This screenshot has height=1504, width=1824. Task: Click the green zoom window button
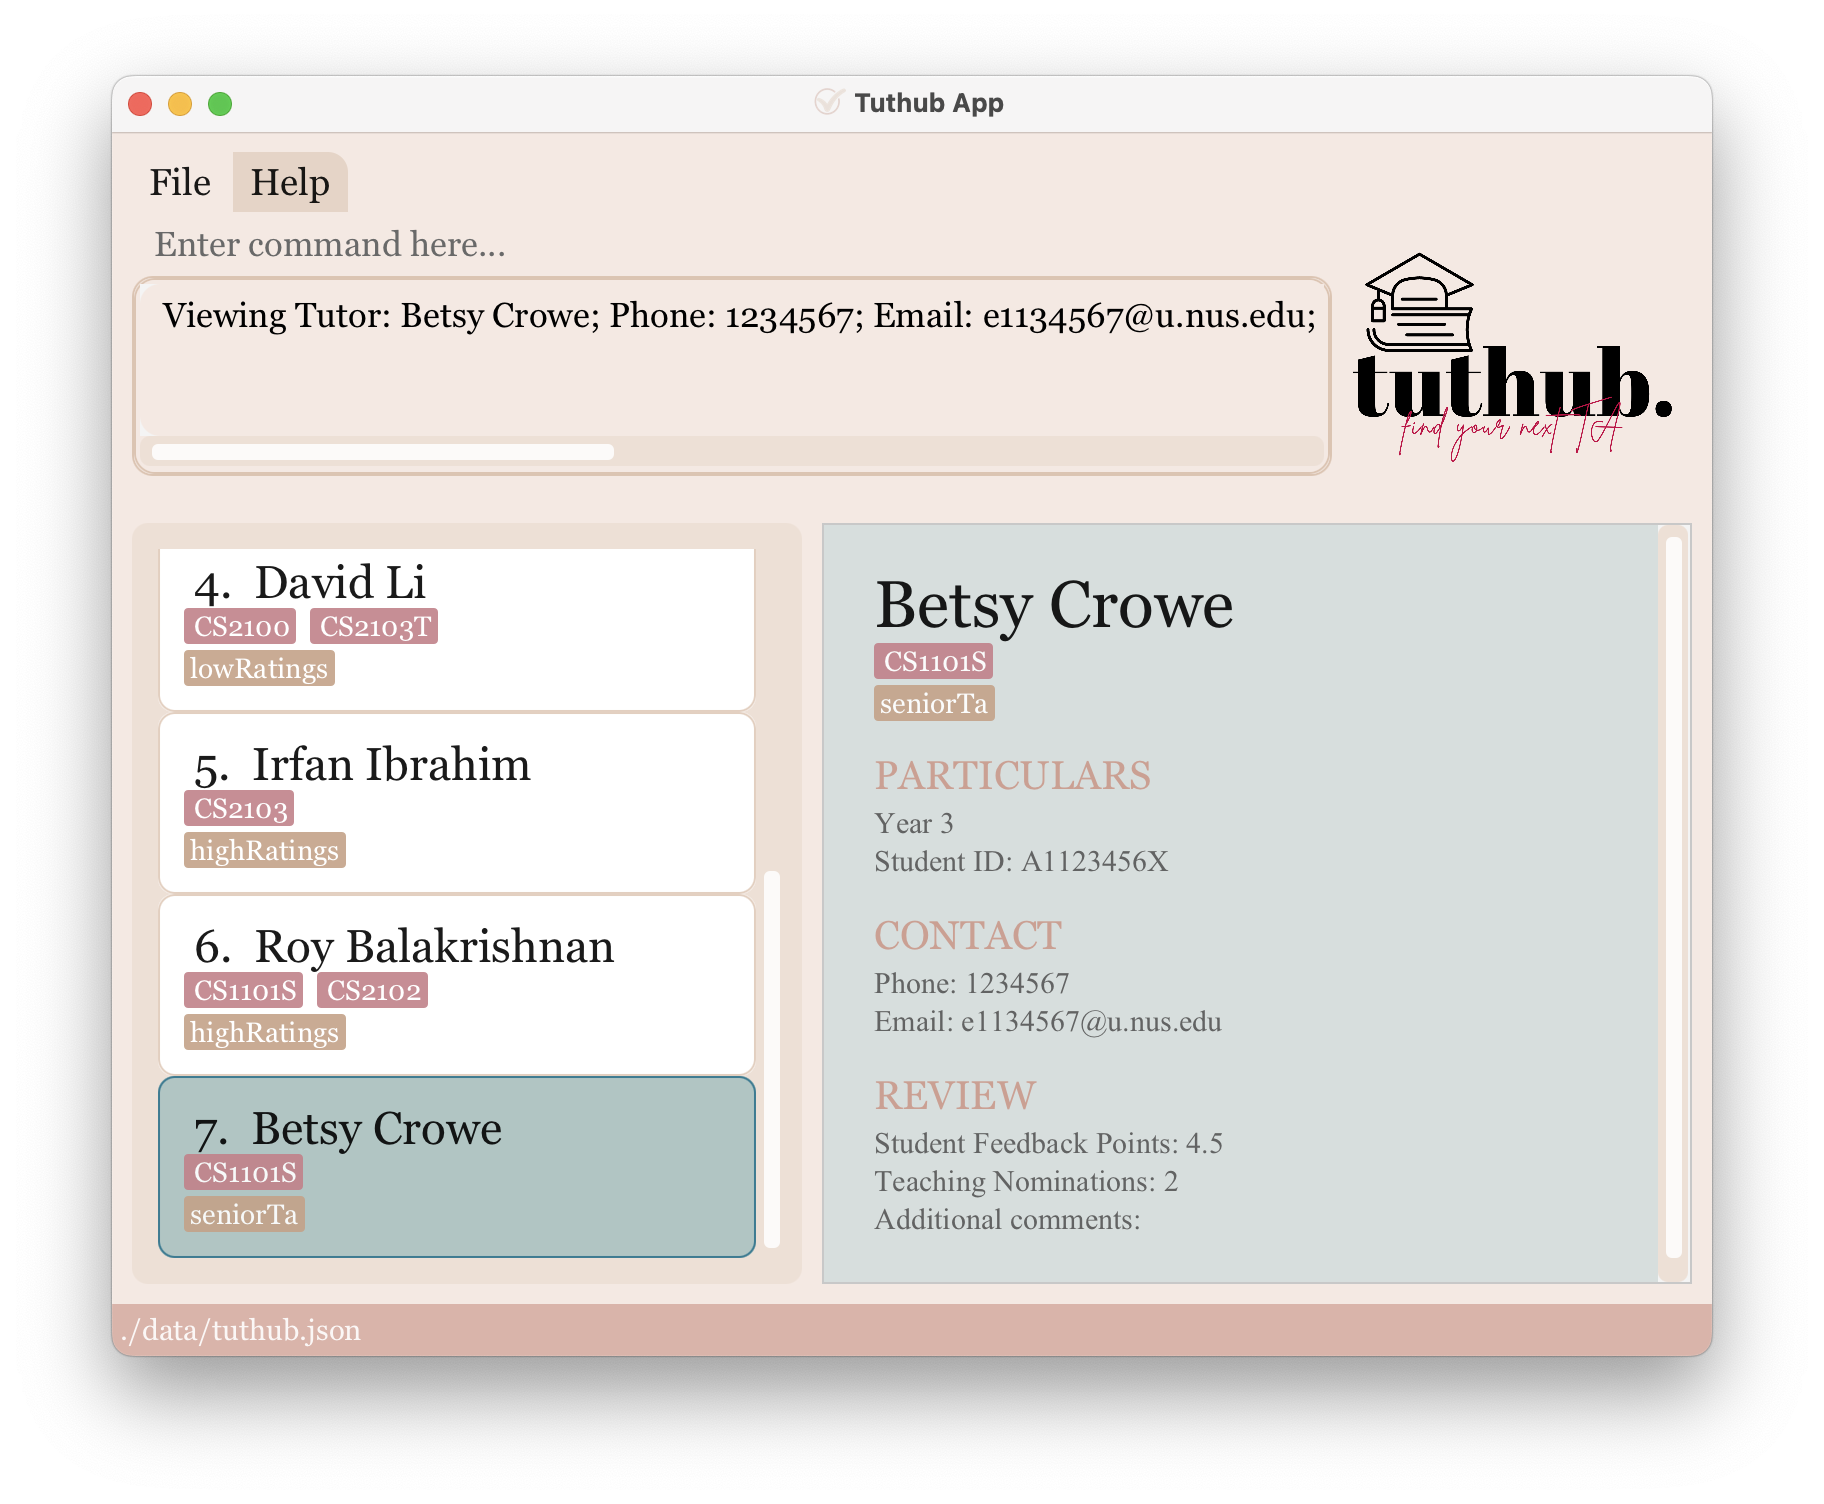click(220, 103)
